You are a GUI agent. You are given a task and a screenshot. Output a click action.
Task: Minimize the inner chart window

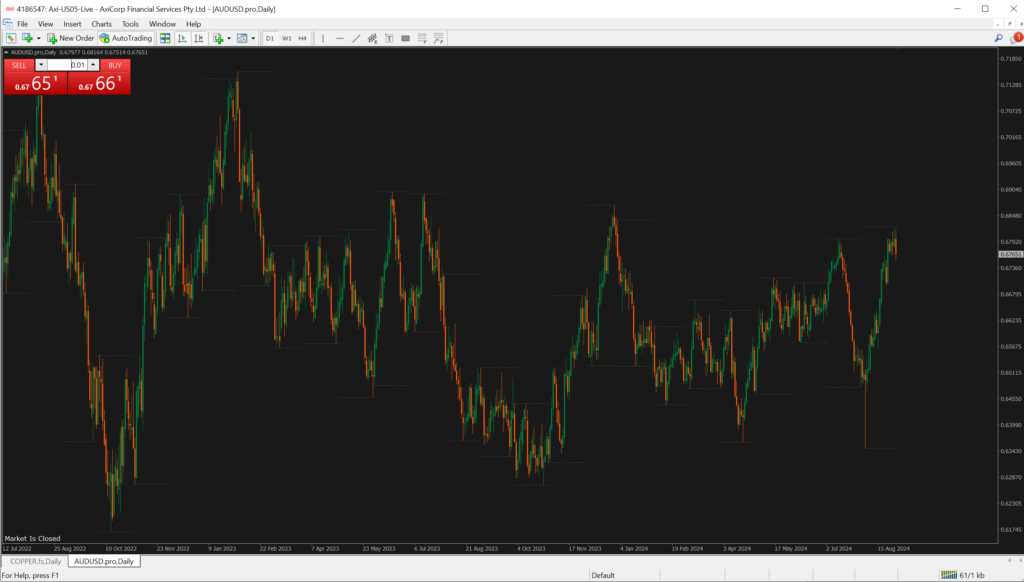[x=997, y=24]
